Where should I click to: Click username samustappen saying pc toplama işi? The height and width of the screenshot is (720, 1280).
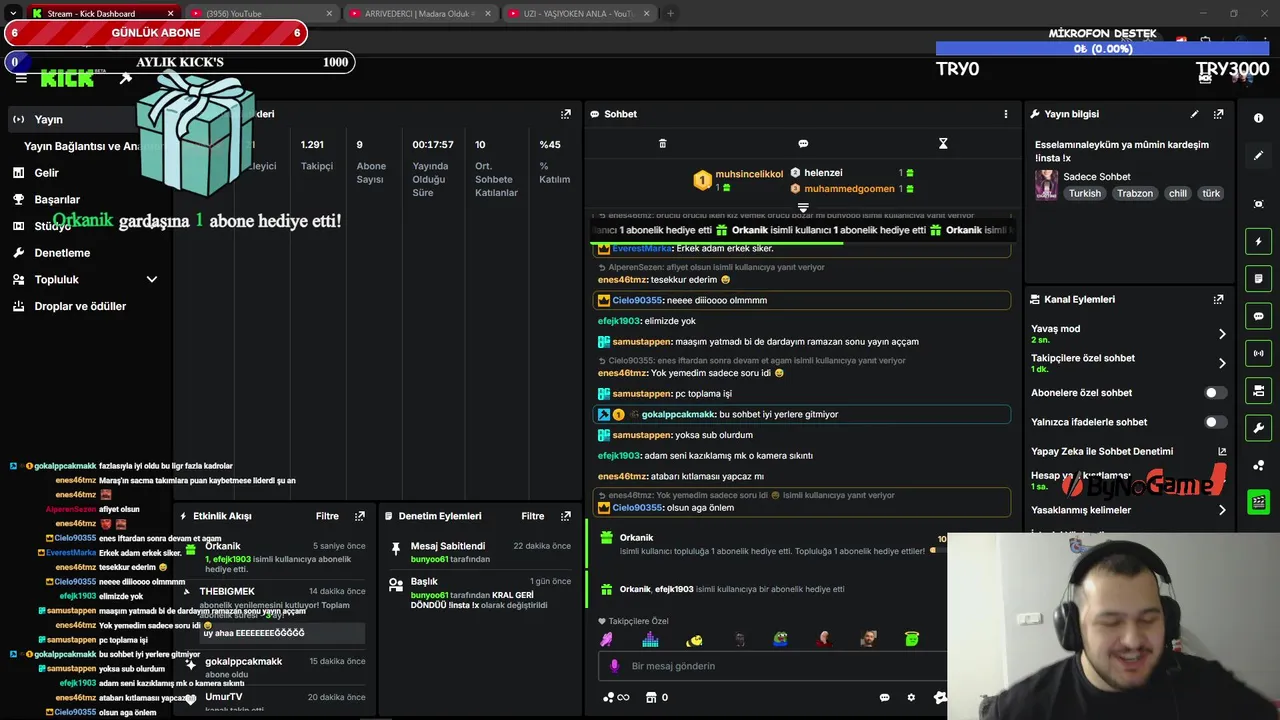[641, 394]
